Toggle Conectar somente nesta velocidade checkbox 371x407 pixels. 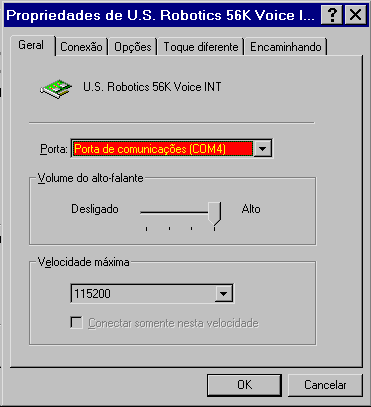click(77, 323)
